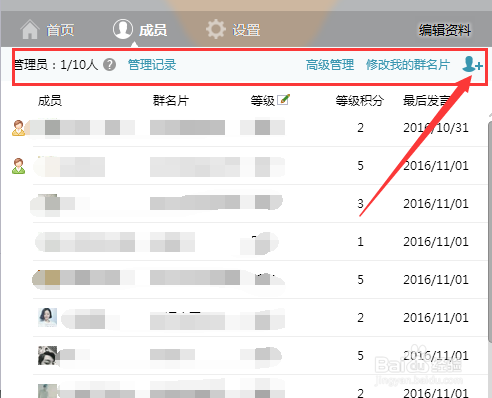Click the vertical scrollbar of member list
492x398 pixels.
[x=490, y=232]
